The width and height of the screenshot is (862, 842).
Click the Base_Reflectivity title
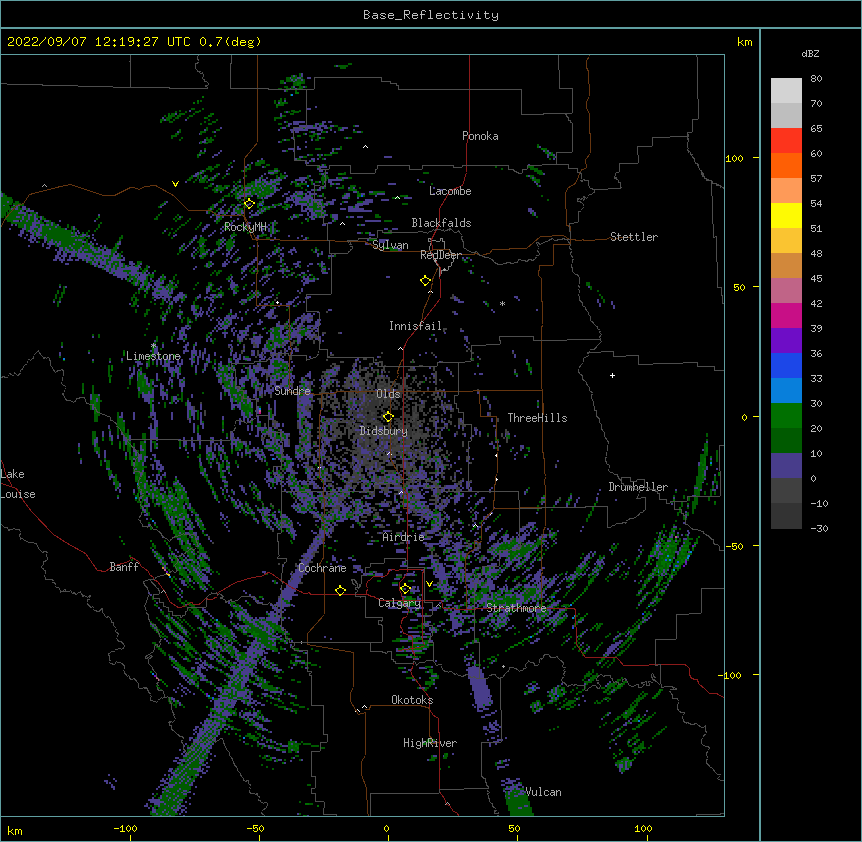pyautogui.click(x=431, y=15)
